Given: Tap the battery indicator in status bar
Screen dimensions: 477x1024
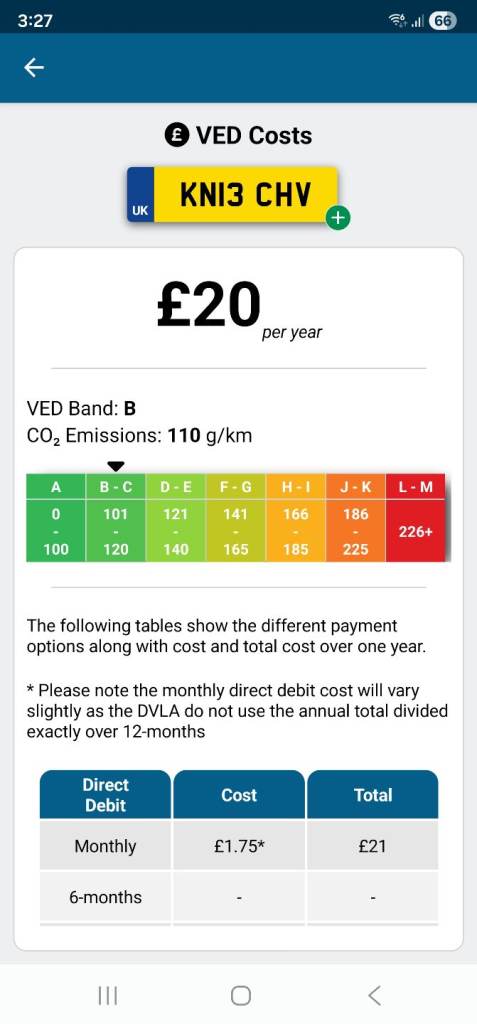Looking at the screenshot, I should pos(442,21).
